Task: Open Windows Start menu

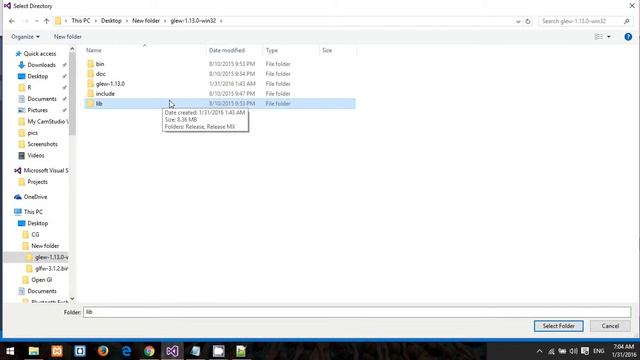Action: coord(10,351)
